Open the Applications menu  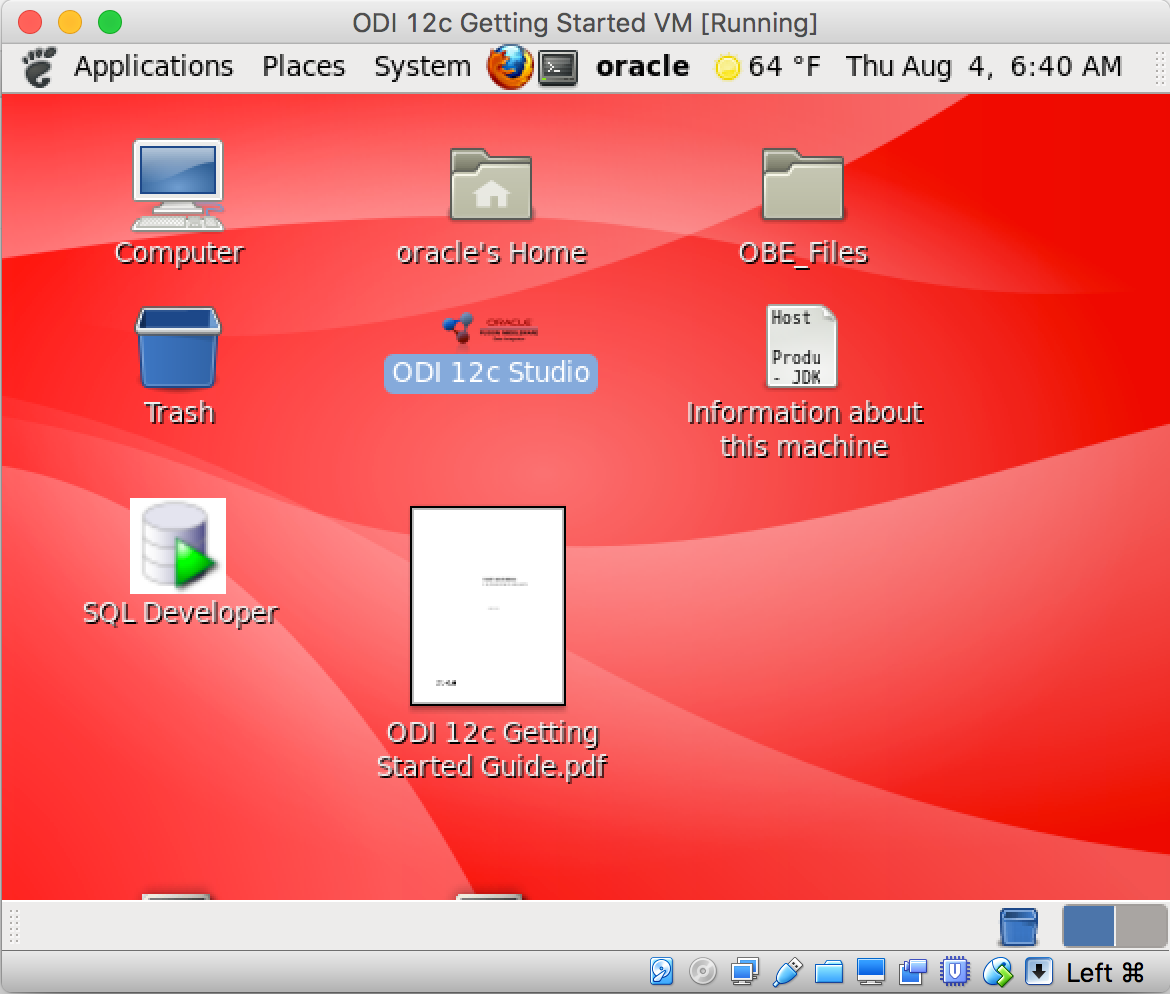153,66
